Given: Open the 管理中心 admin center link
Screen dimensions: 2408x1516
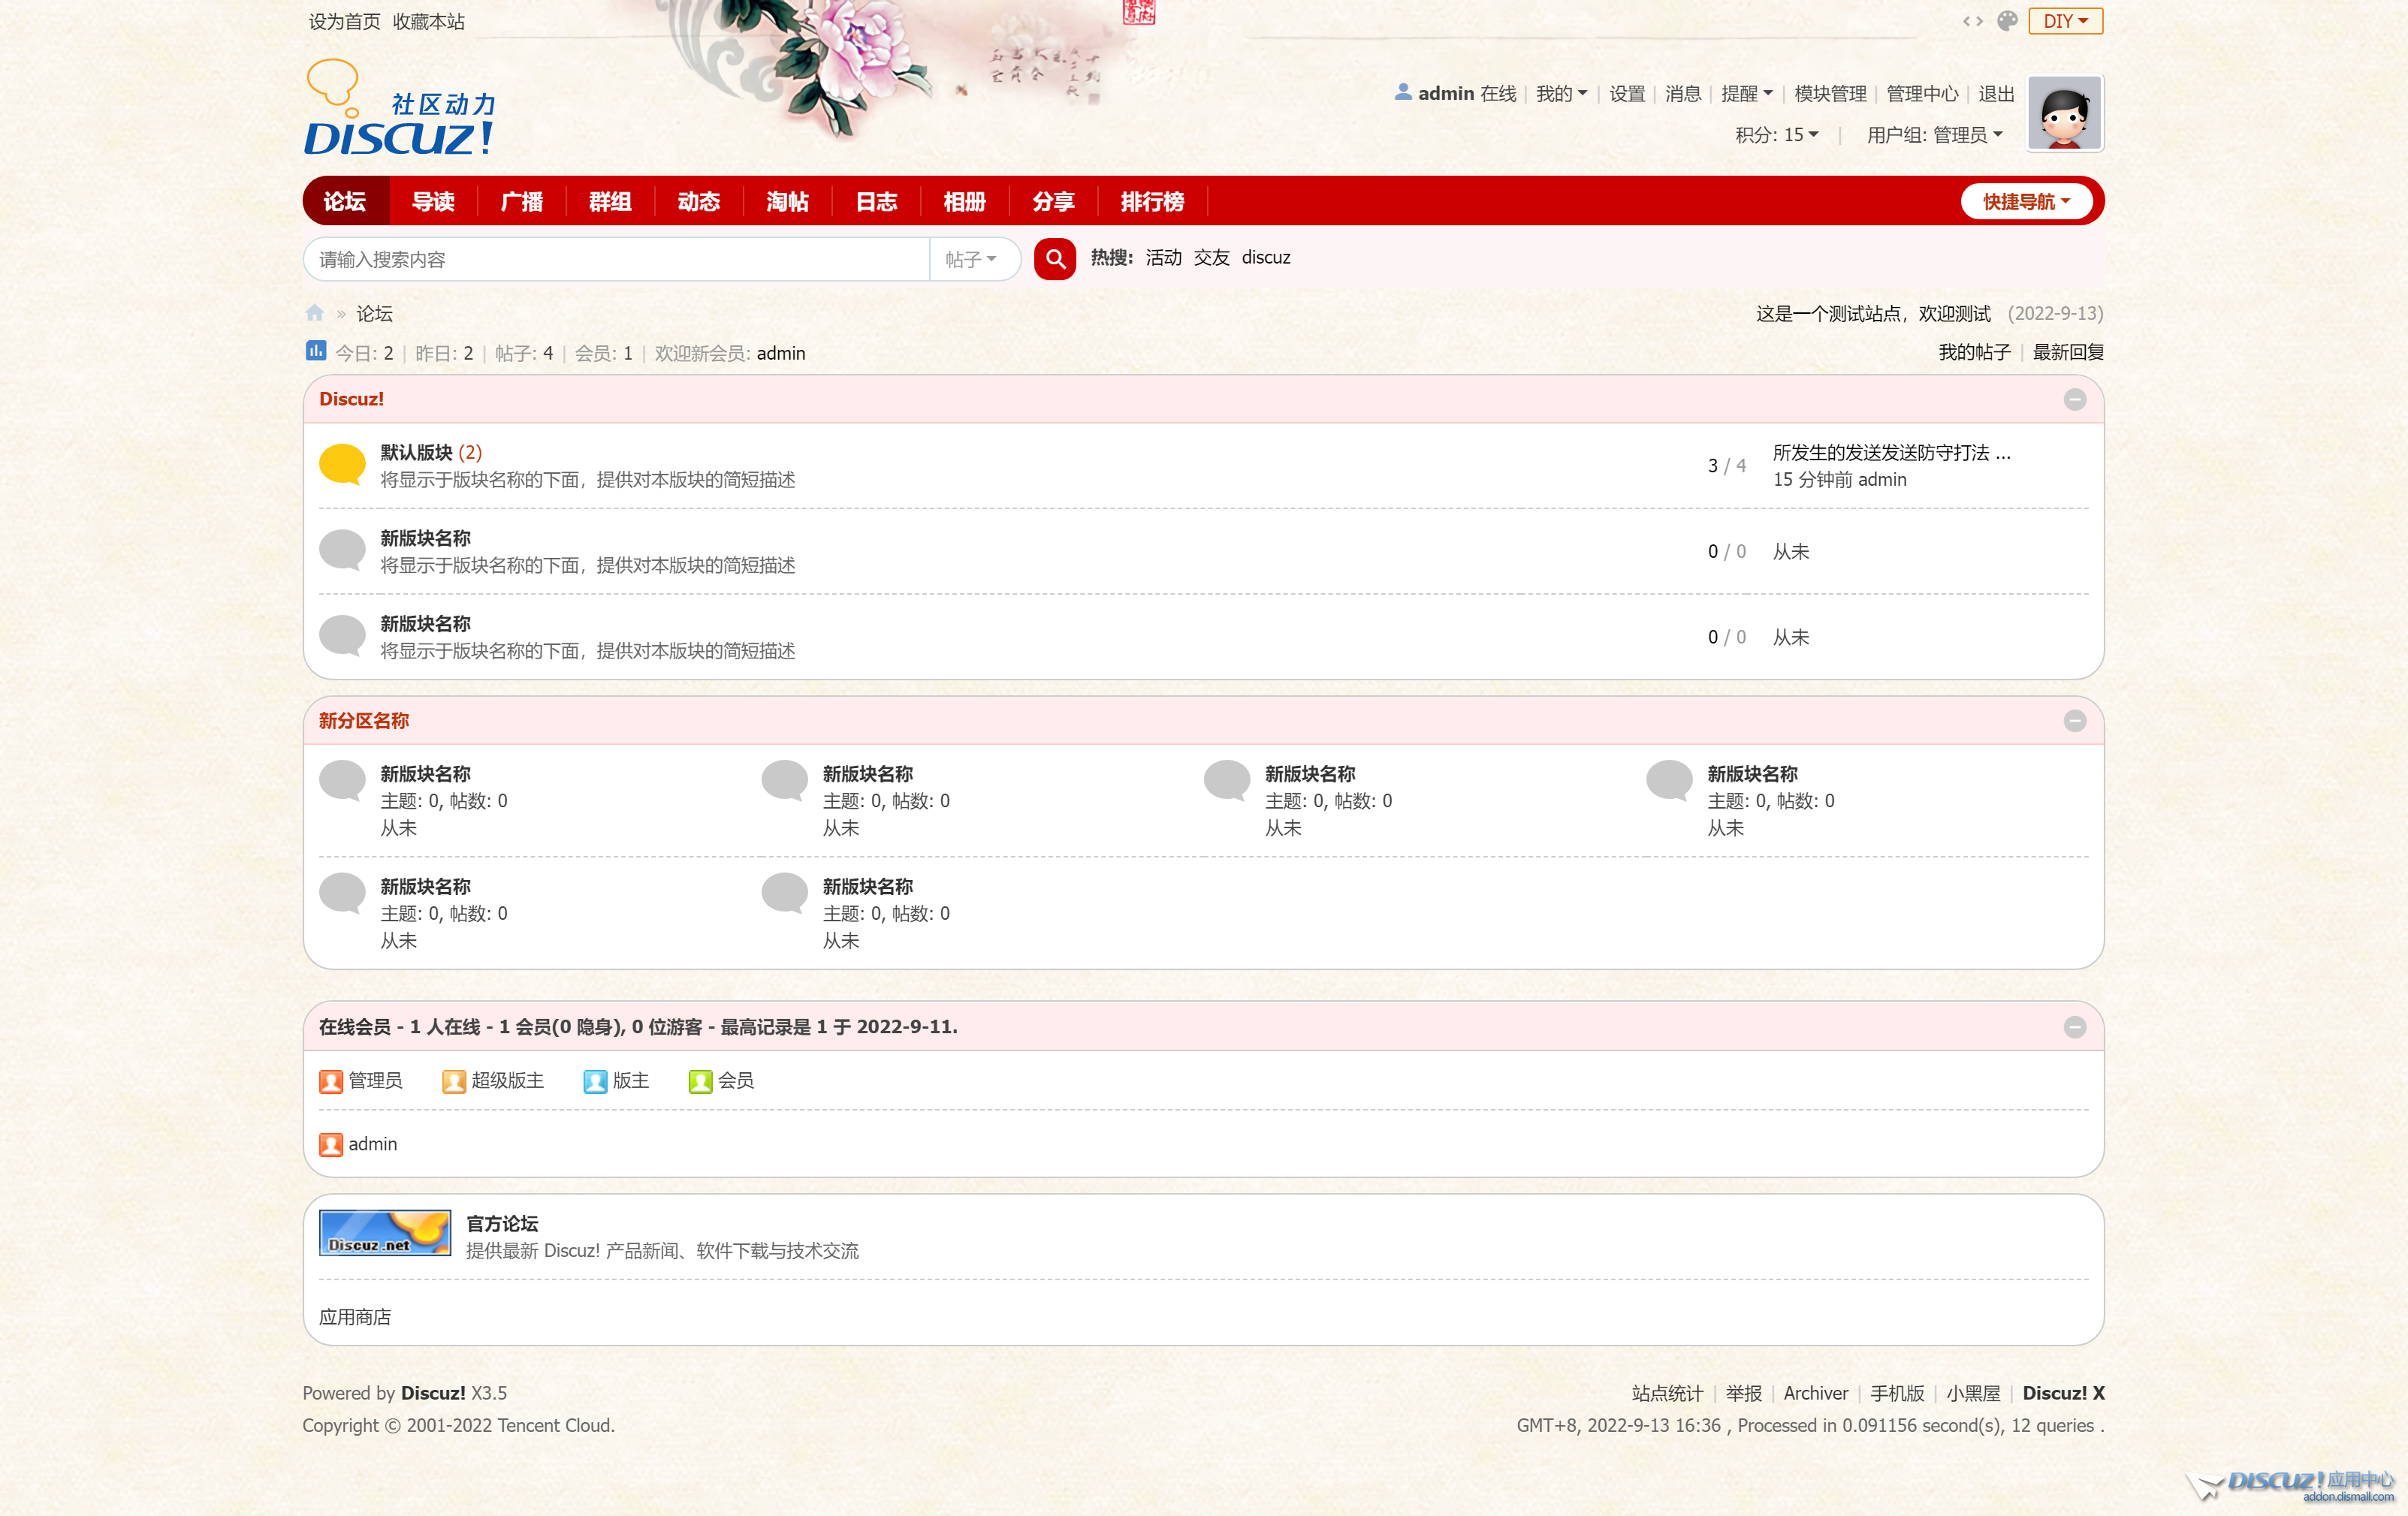Looking at the screenshot, I should tap(1922, 93).
